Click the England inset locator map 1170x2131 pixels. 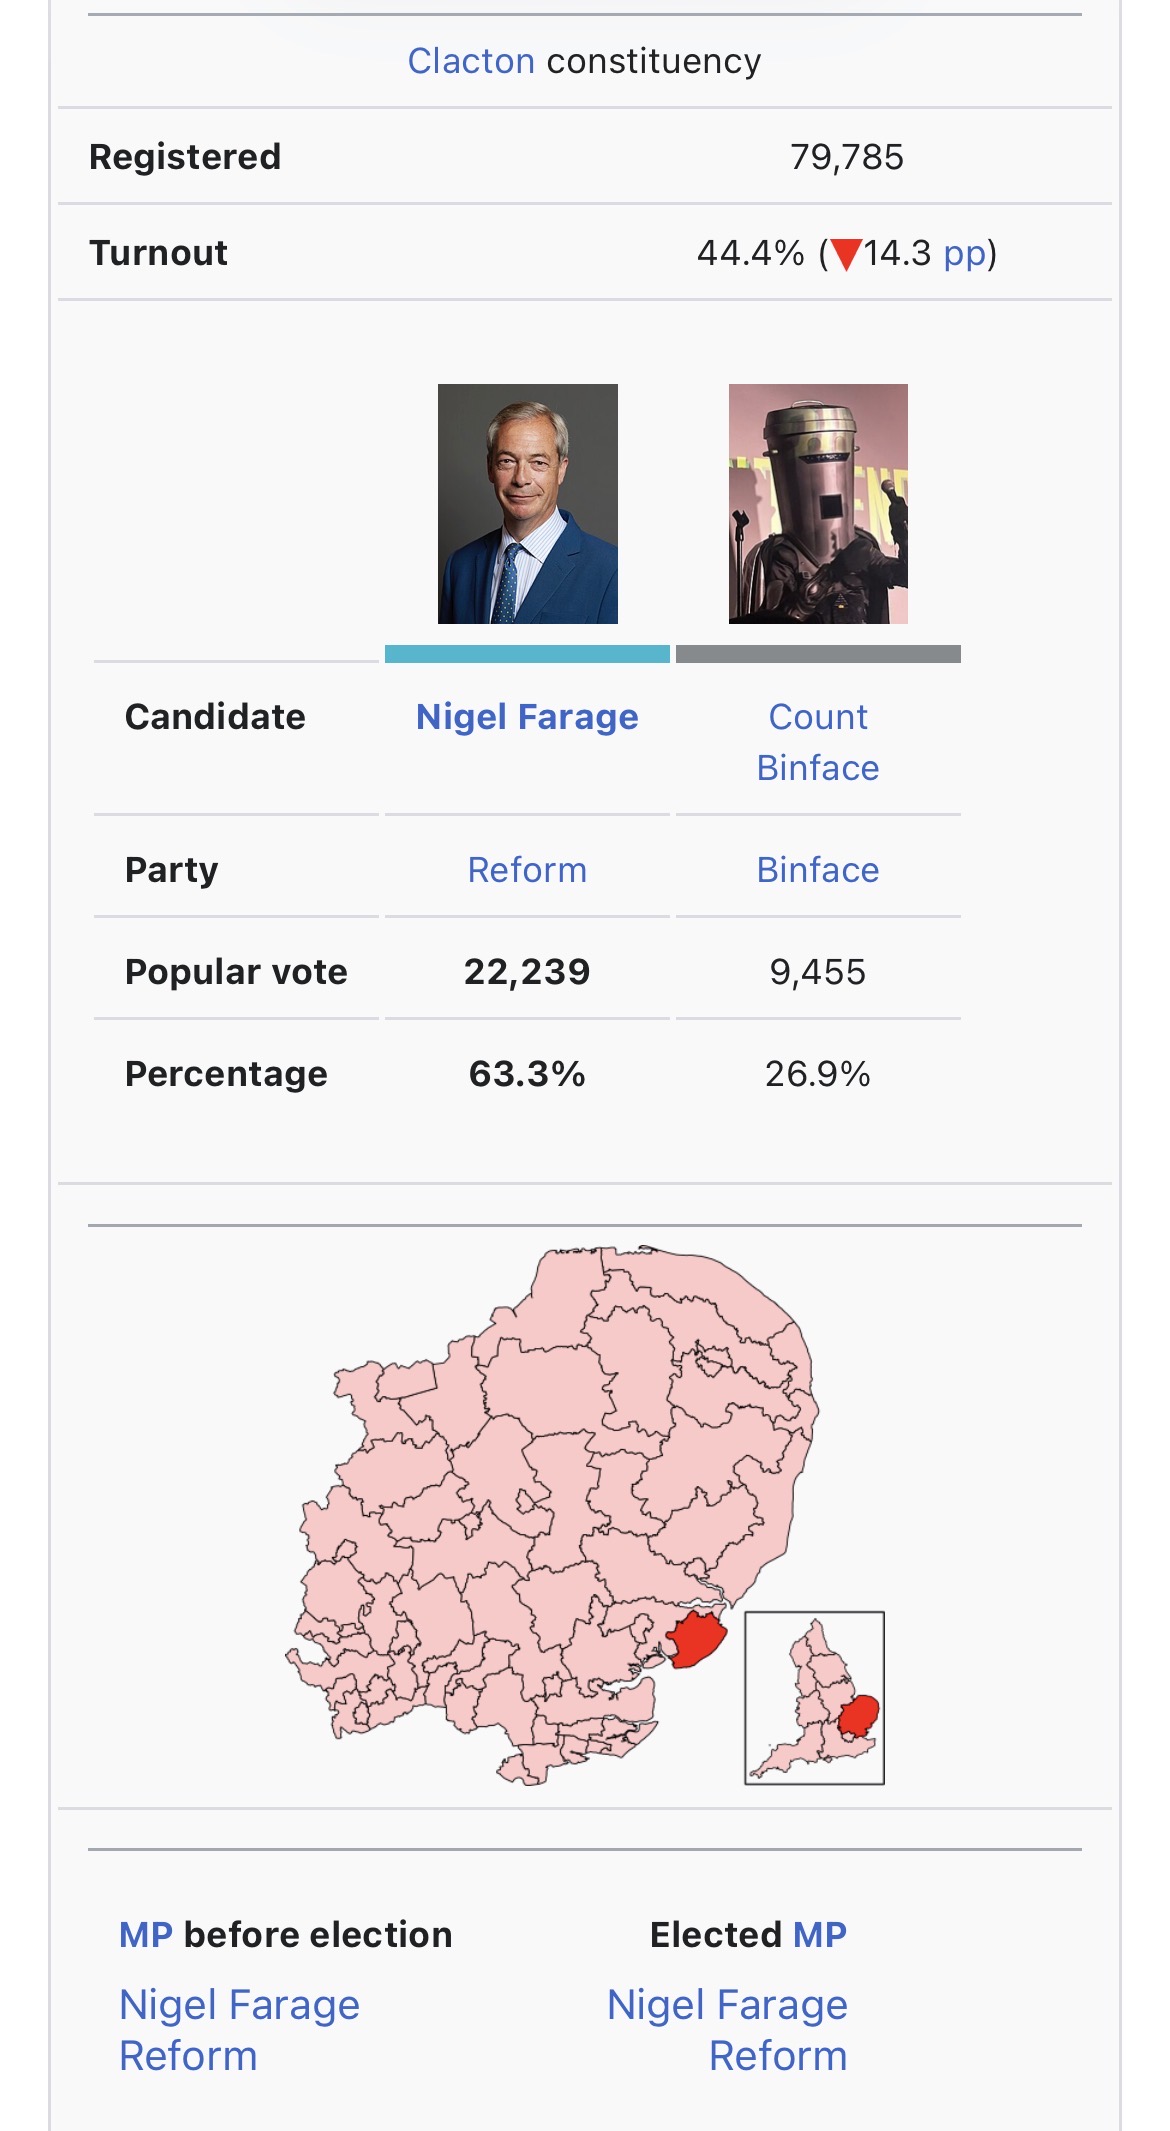click(x=815, y=1698)
